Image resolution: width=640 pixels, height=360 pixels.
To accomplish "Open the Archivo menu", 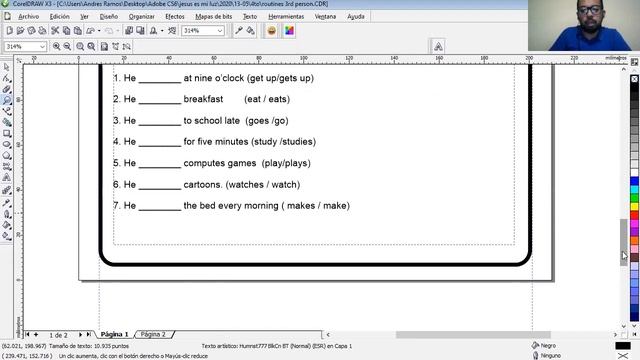I will click(28, 16).
